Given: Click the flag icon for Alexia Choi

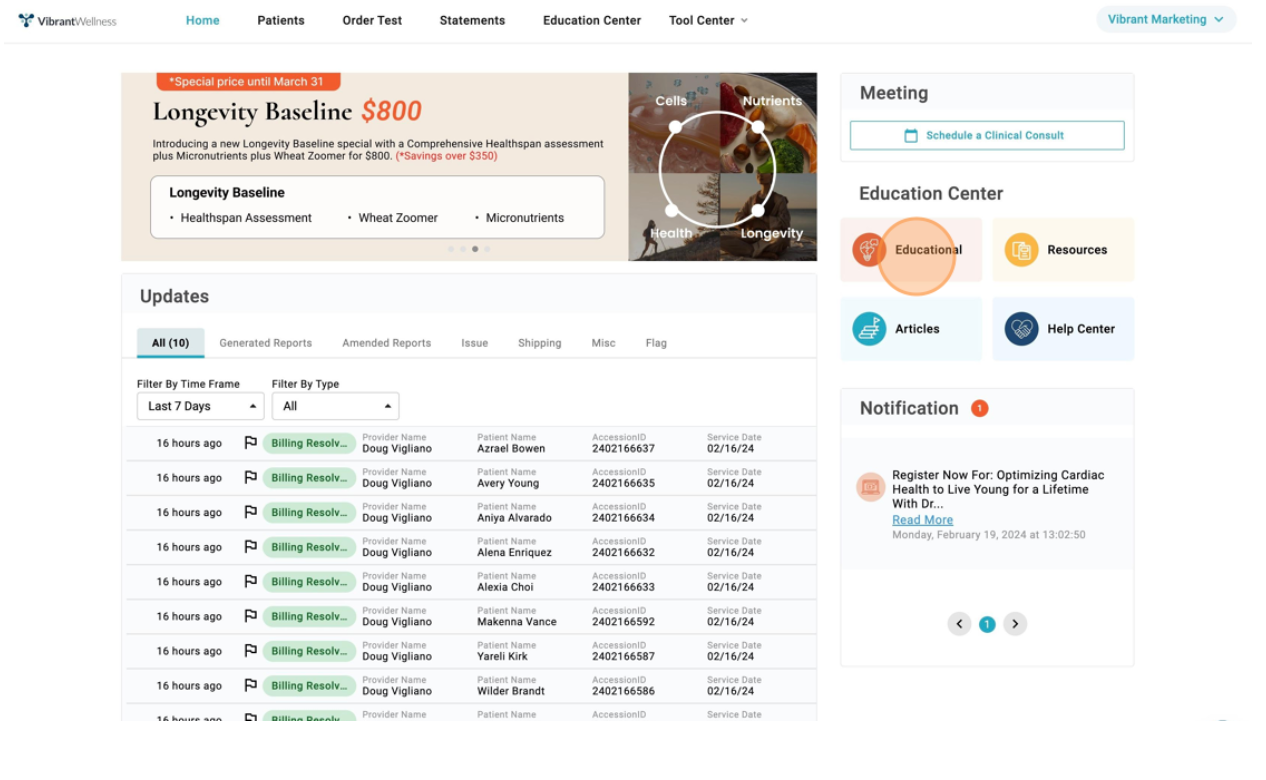Looking at the screenshot, I should (251, 582).
